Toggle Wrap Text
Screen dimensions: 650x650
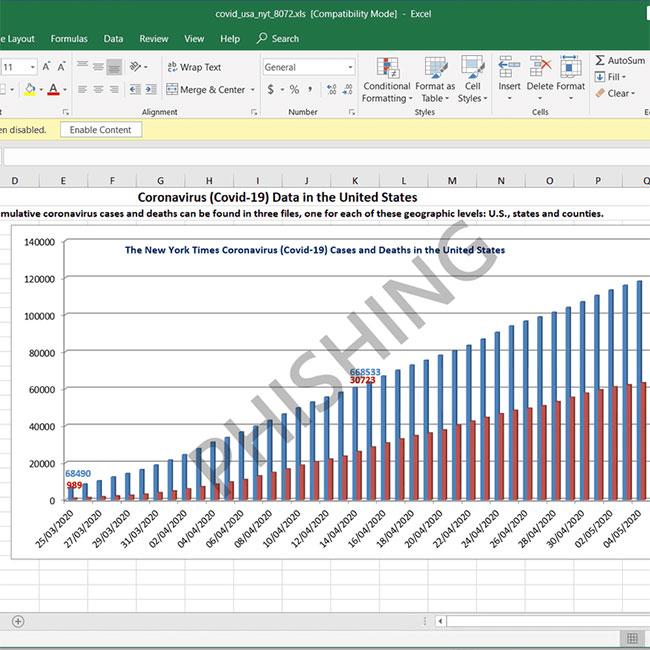coord(194,67)
